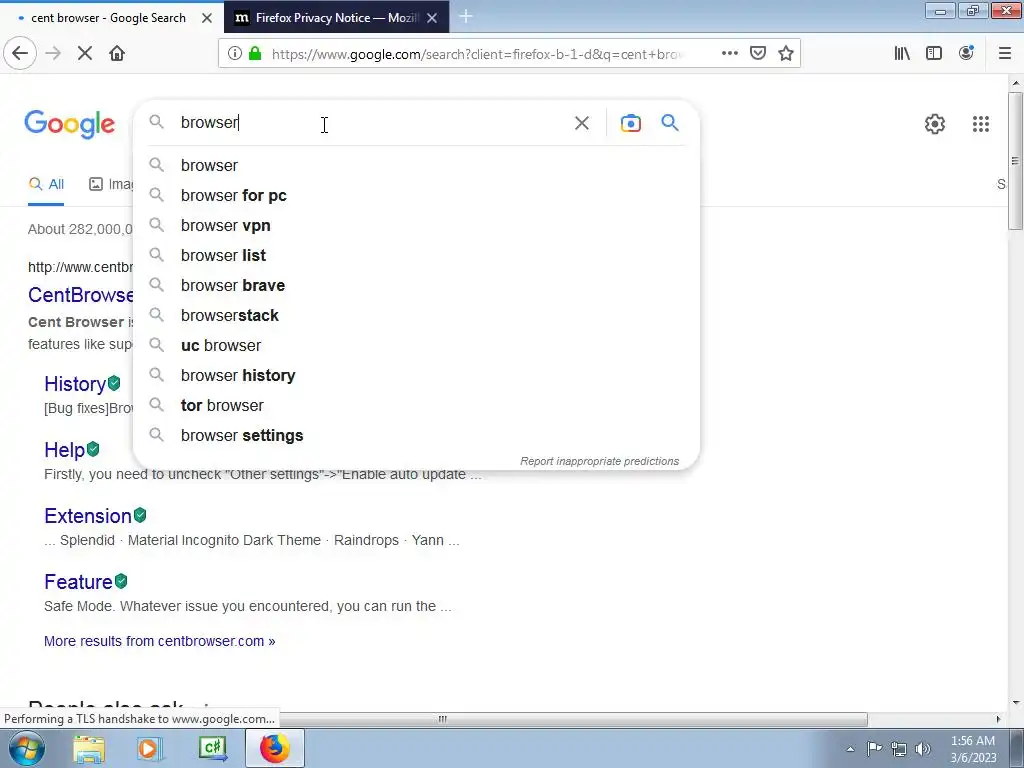Submit search with blue magnifier icon
This screenshot has height=768, width=1024.
click(x=669, y=122)
